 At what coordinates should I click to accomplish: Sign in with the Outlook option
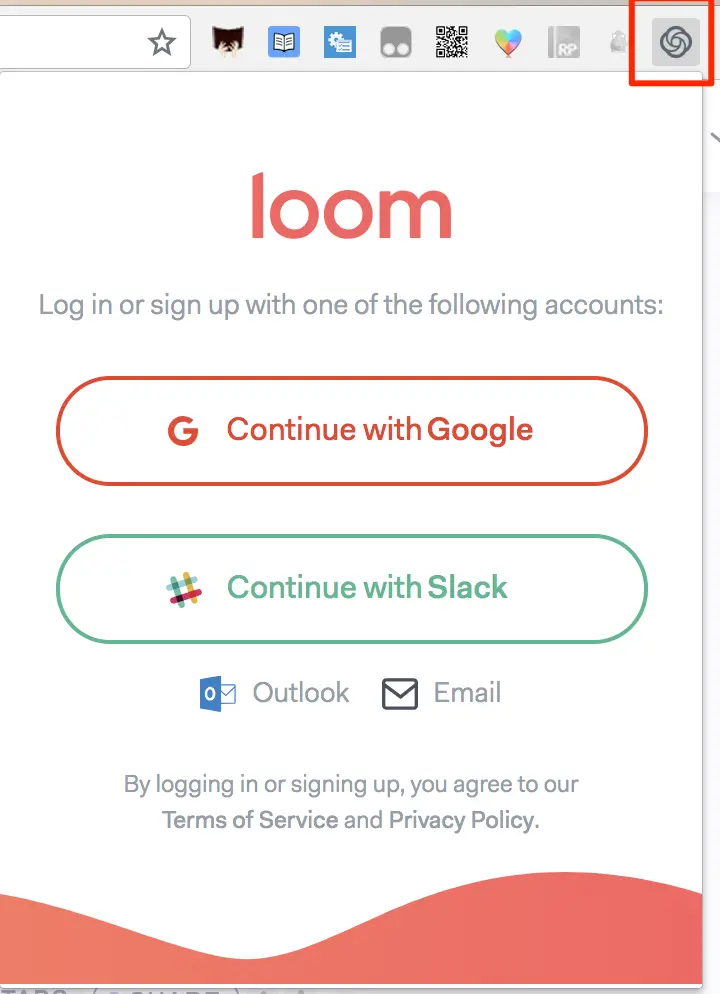274,693
